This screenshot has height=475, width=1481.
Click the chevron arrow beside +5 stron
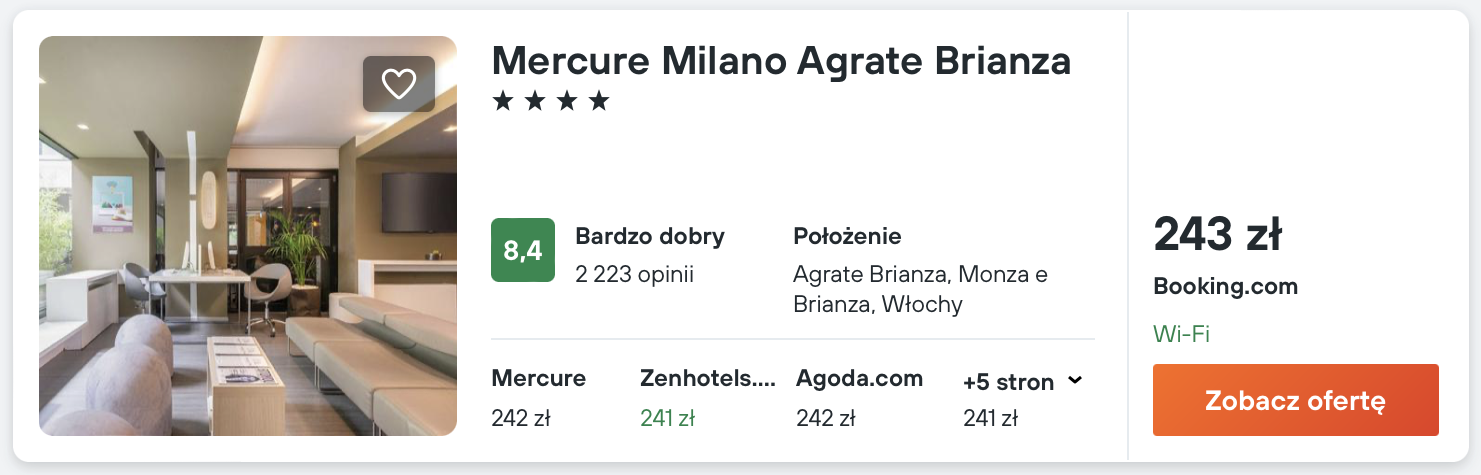[x=1075, y=380]
